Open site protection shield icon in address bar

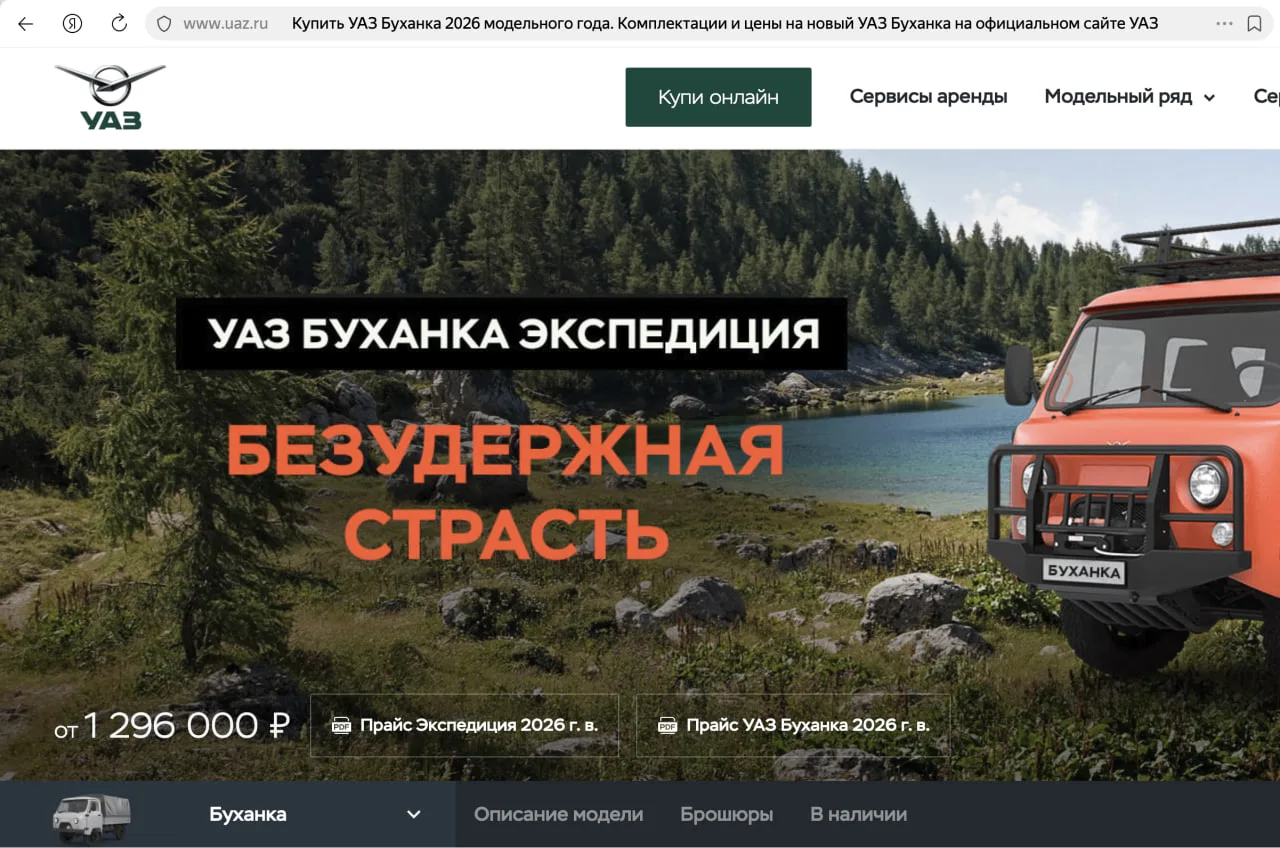pyautogui.click(x=164, y=24)
